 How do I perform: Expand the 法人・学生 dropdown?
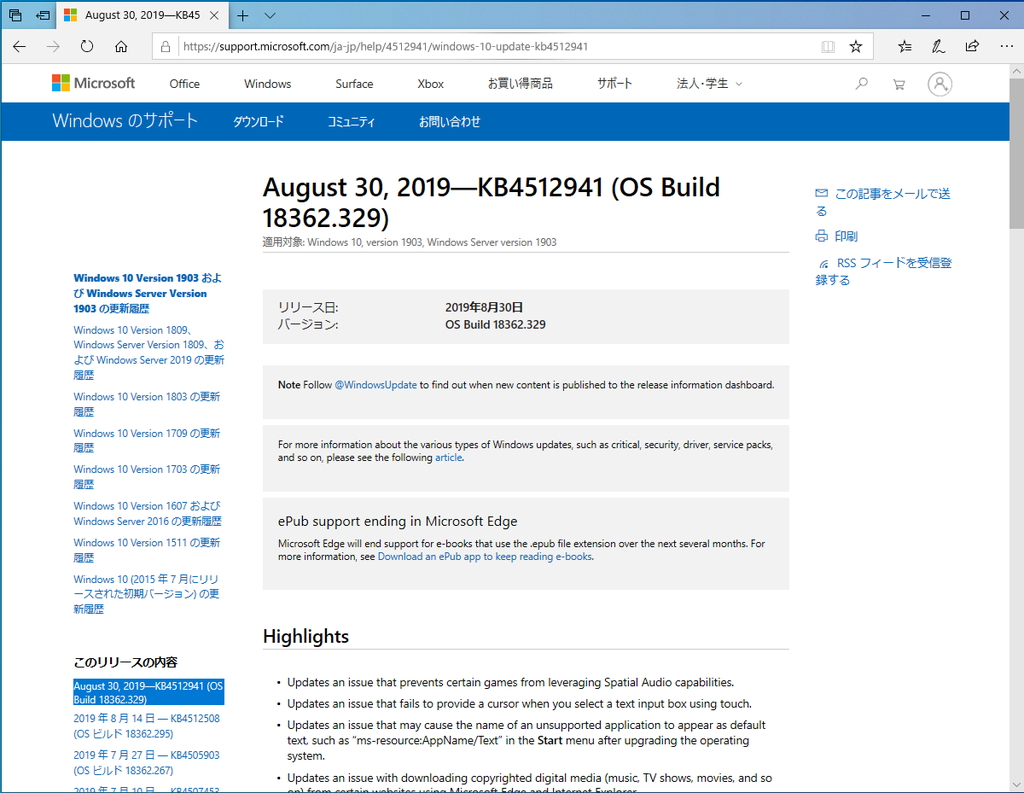click(x=710, y=84)
